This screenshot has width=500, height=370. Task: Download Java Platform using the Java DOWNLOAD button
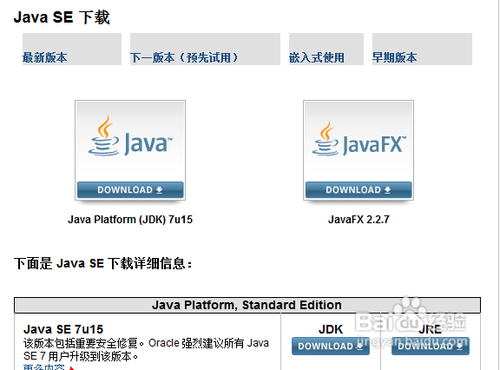click(130, 190)
